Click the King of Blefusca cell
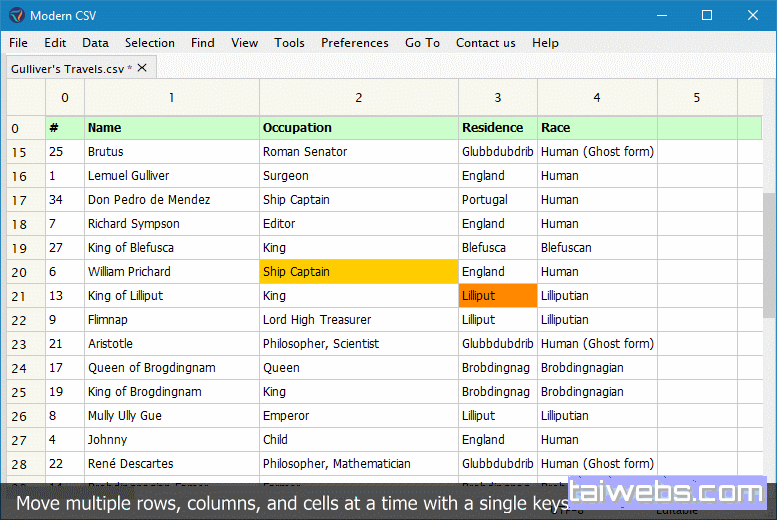Screen dimensions: 777x520 (171, 248)
